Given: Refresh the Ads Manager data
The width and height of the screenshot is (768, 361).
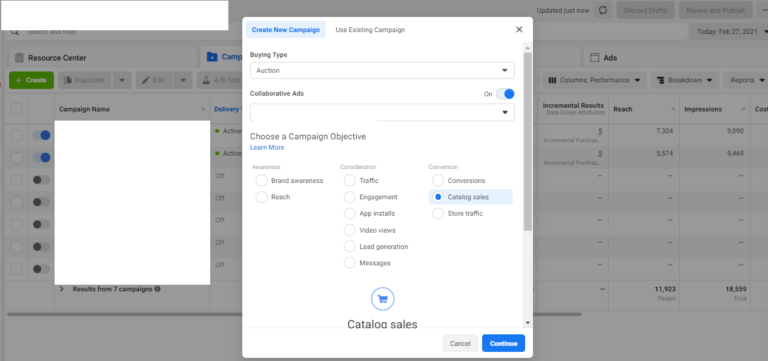Looking at the screenshot, I should coord(602,10).
